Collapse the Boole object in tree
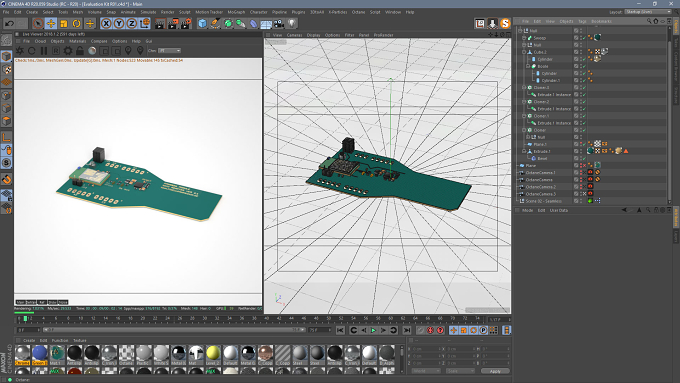Image resolution: width=680 pixels, height=383 pixels. (x=528, y=66)
